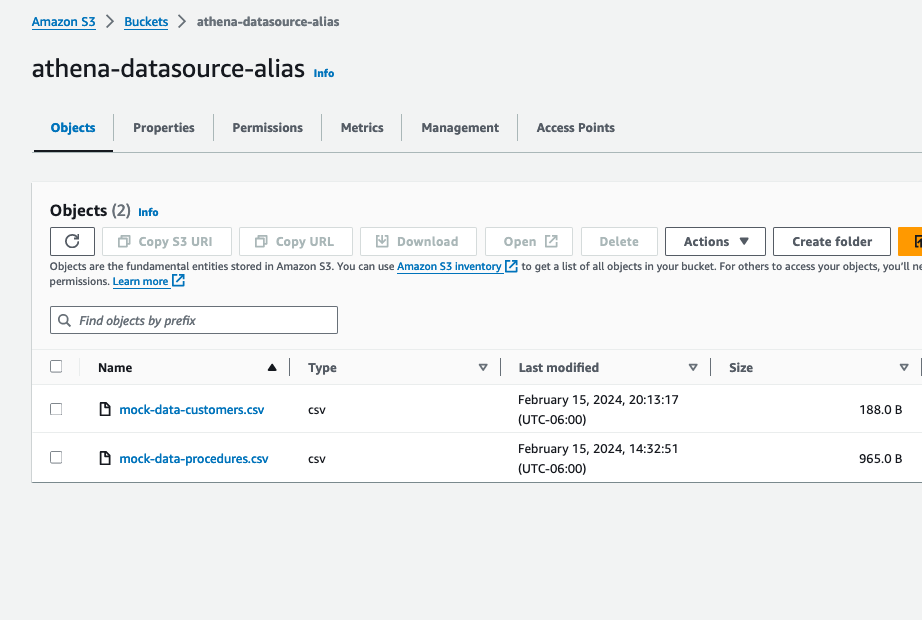Open the Actions dropdown menu
The image size is (922, 620).
715,241
